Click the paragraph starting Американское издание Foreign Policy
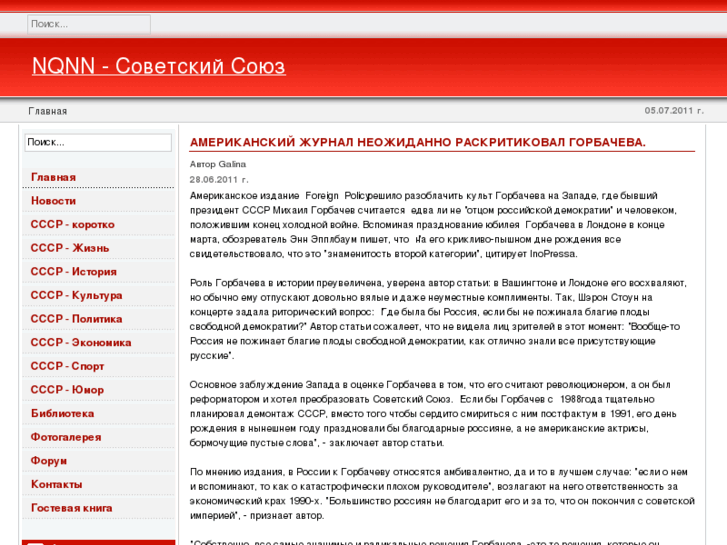The height and width of the screenshot is (545, 727). (433, 225)
